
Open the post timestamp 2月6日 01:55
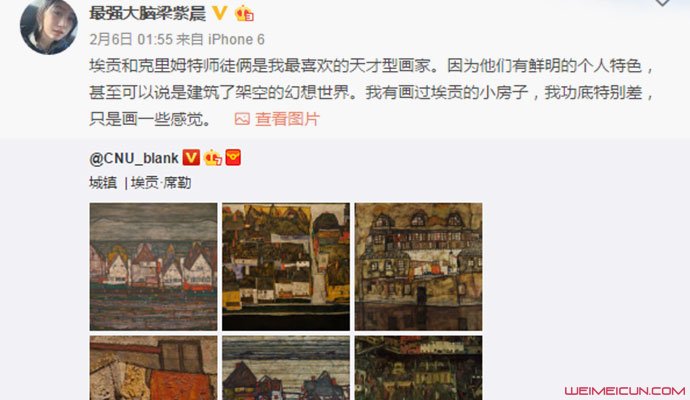point(131,40)
